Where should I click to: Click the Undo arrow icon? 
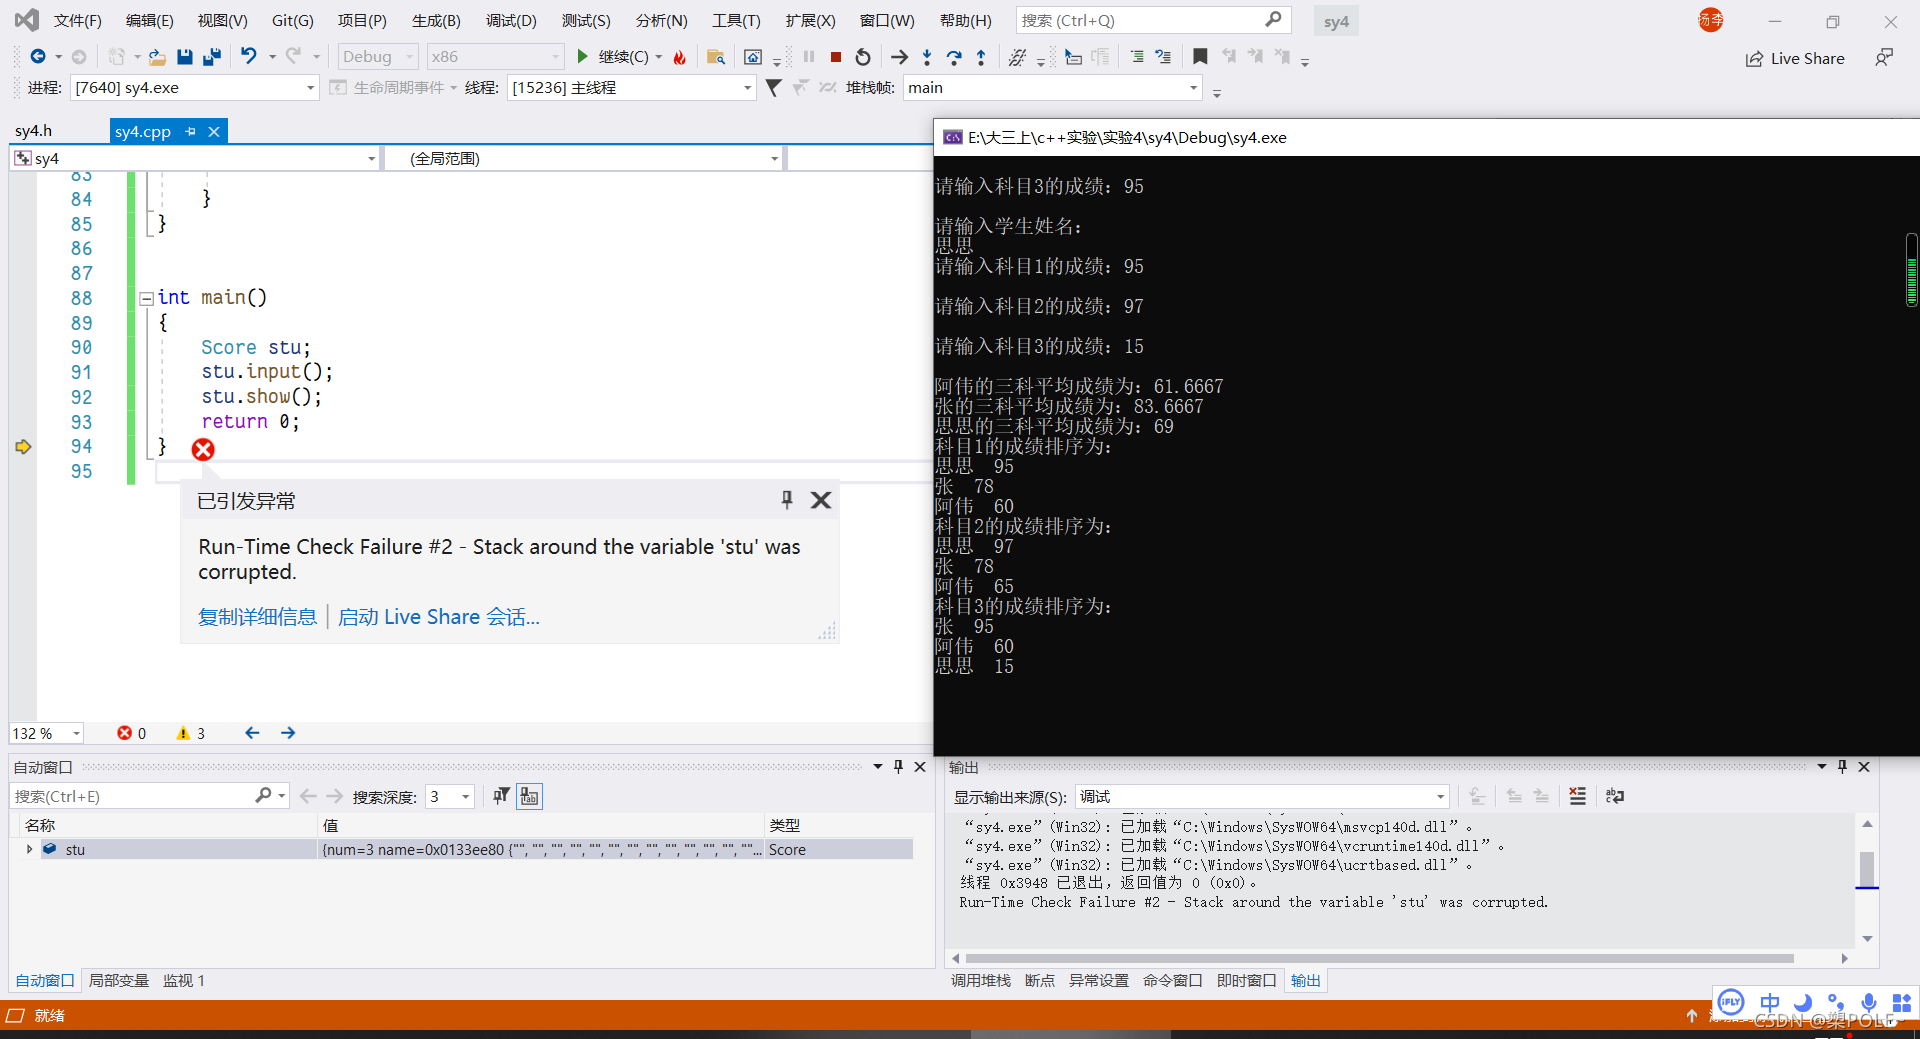(x=249, y=57)
